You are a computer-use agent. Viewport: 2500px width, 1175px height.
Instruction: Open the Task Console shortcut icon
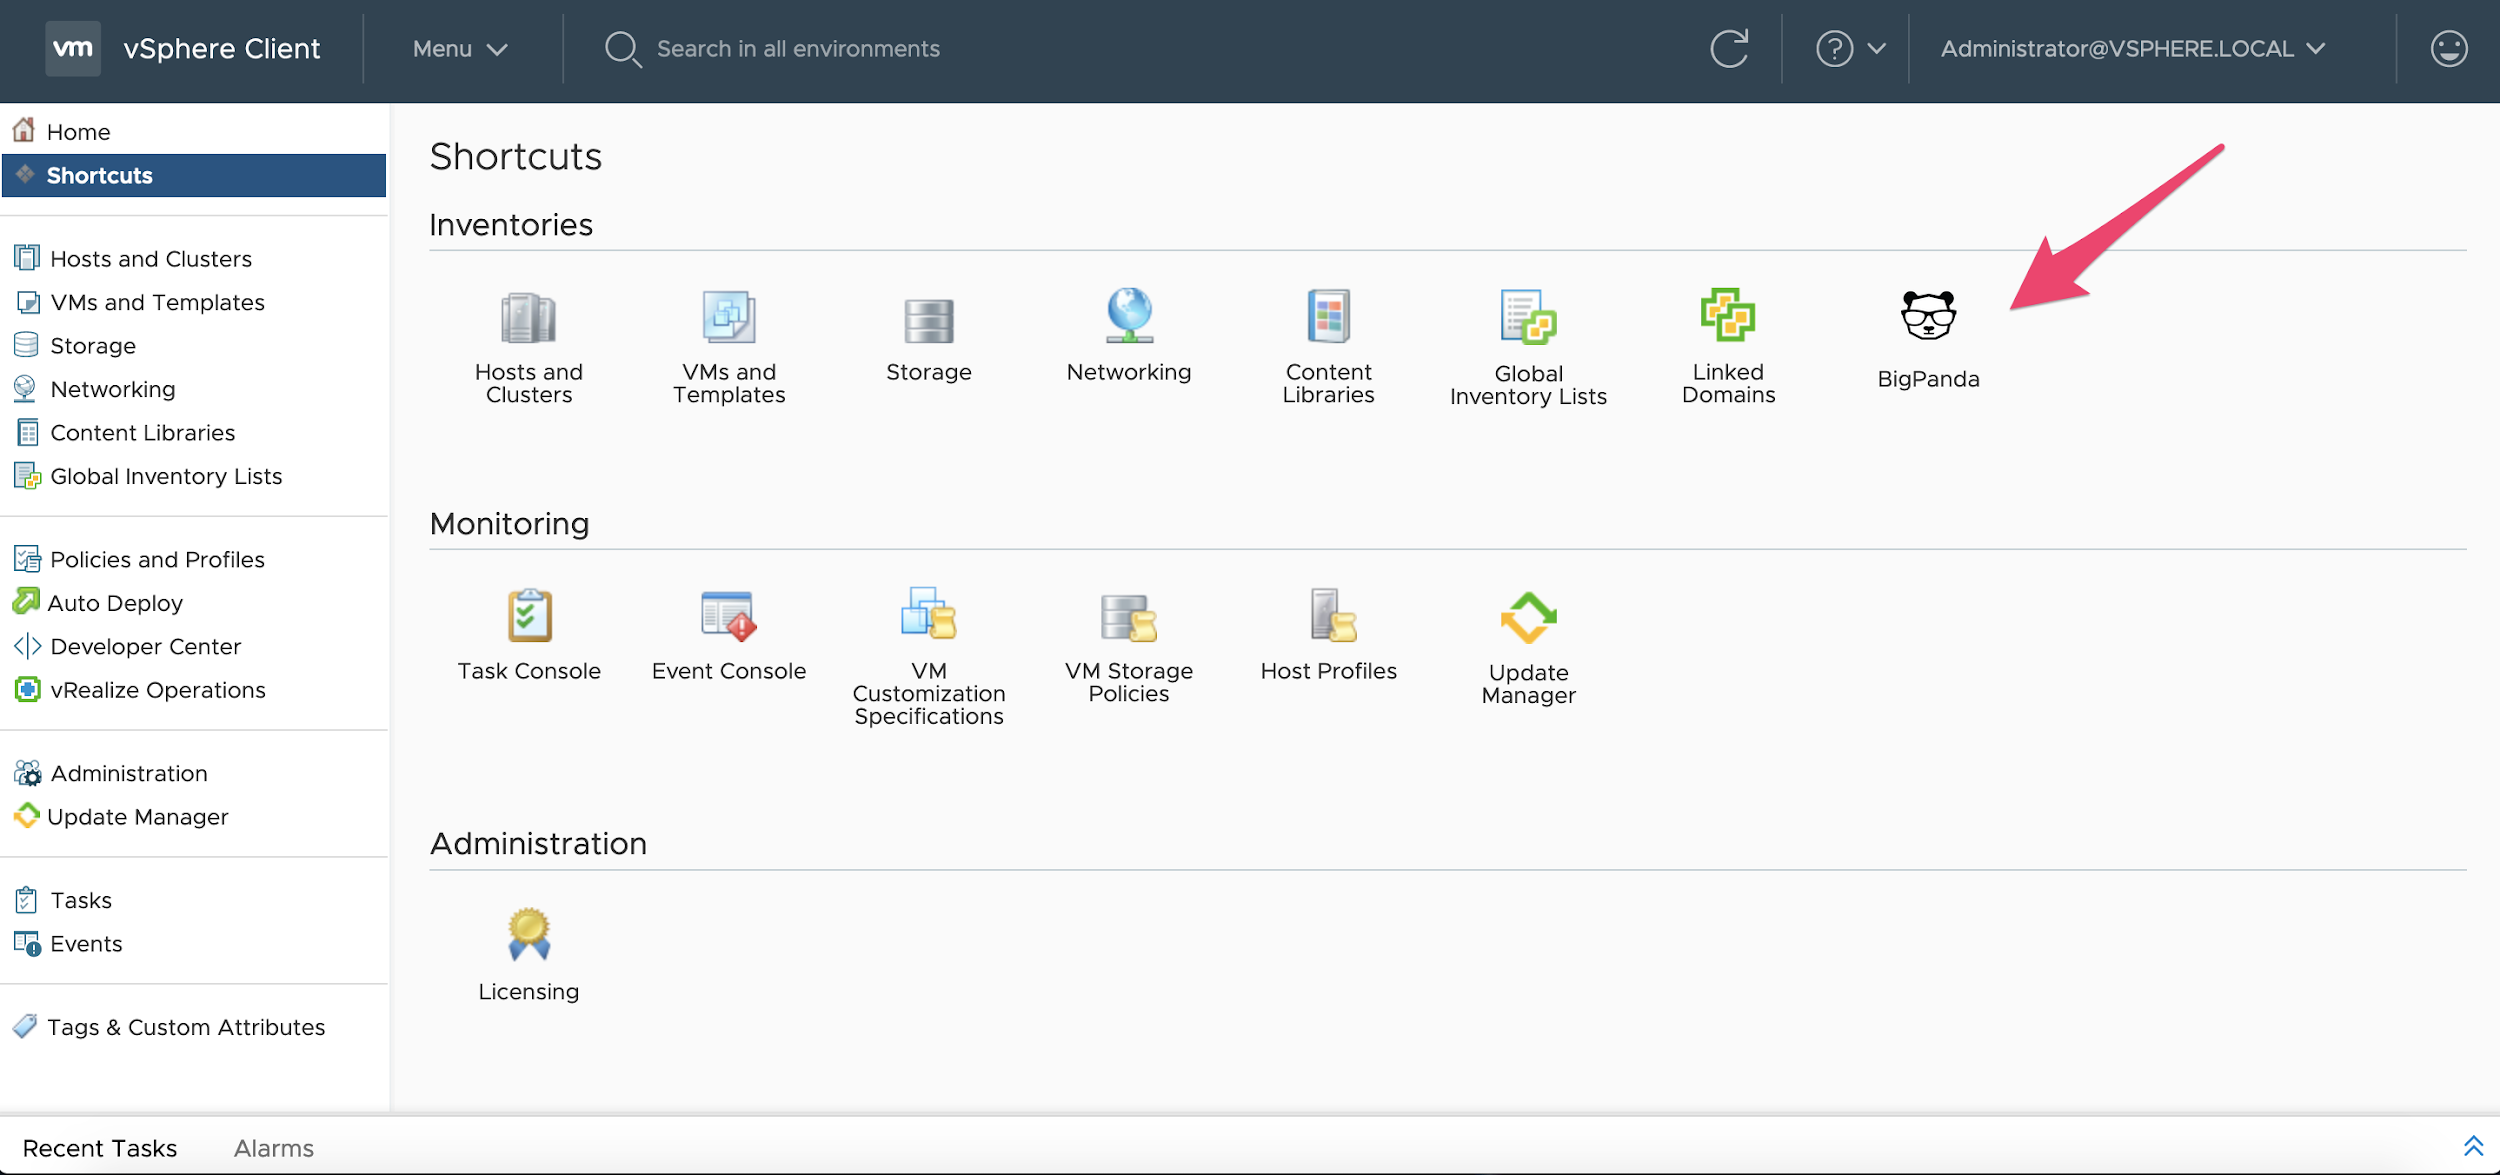tap(529, 616)
